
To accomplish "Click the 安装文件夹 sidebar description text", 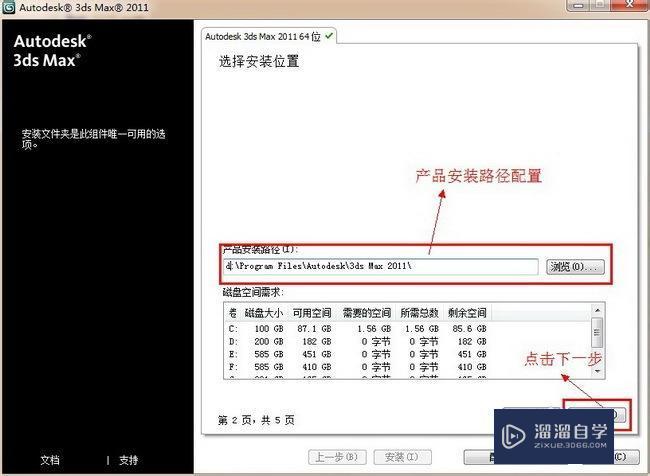I will (x=94, y=139).
